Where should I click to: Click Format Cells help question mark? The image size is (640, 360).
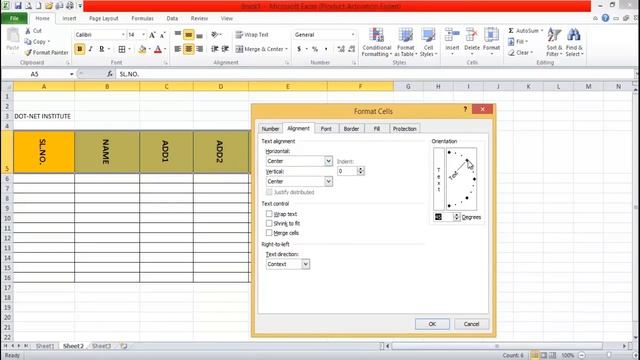(x=465, y=109)
